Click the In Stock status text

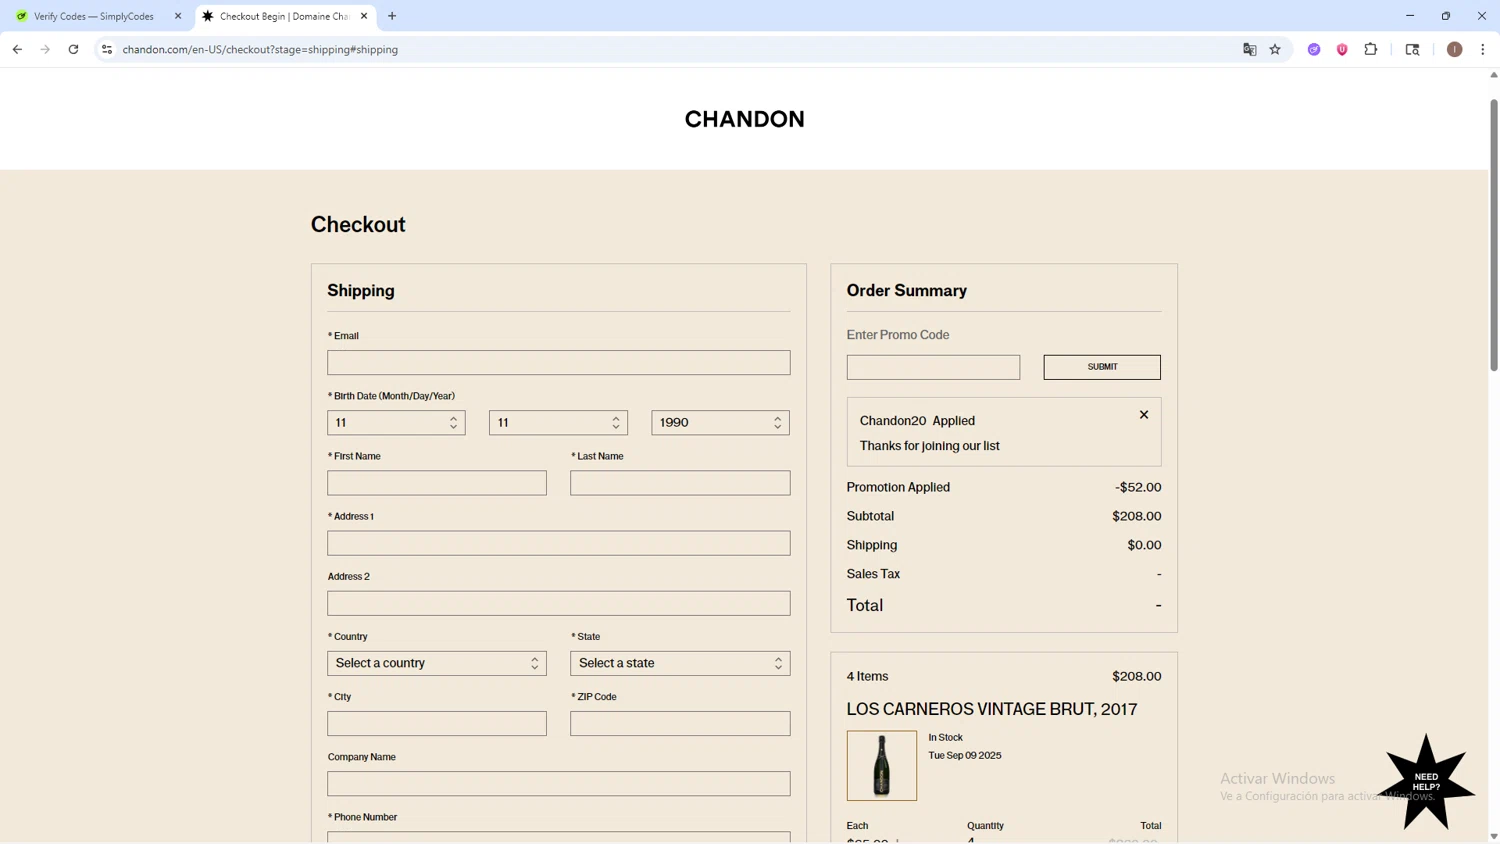[x=945, y=737]
